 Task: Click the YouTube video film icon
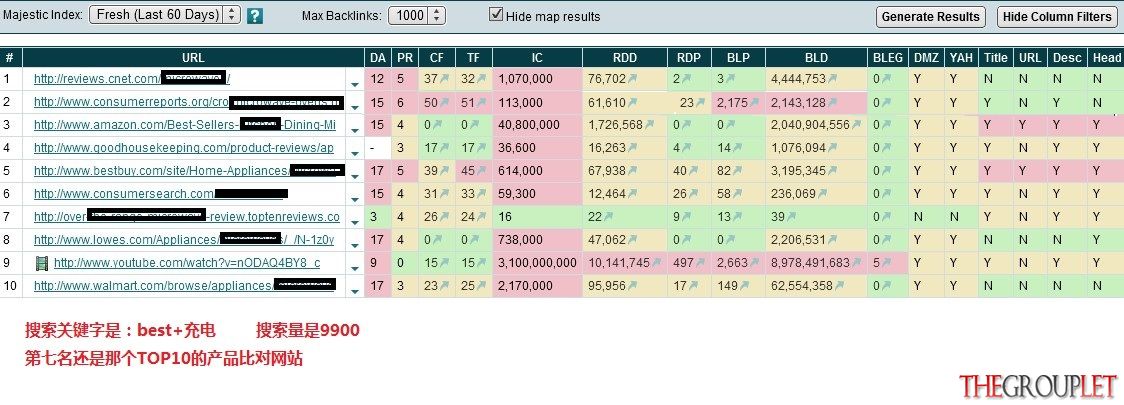pos(42,263)
